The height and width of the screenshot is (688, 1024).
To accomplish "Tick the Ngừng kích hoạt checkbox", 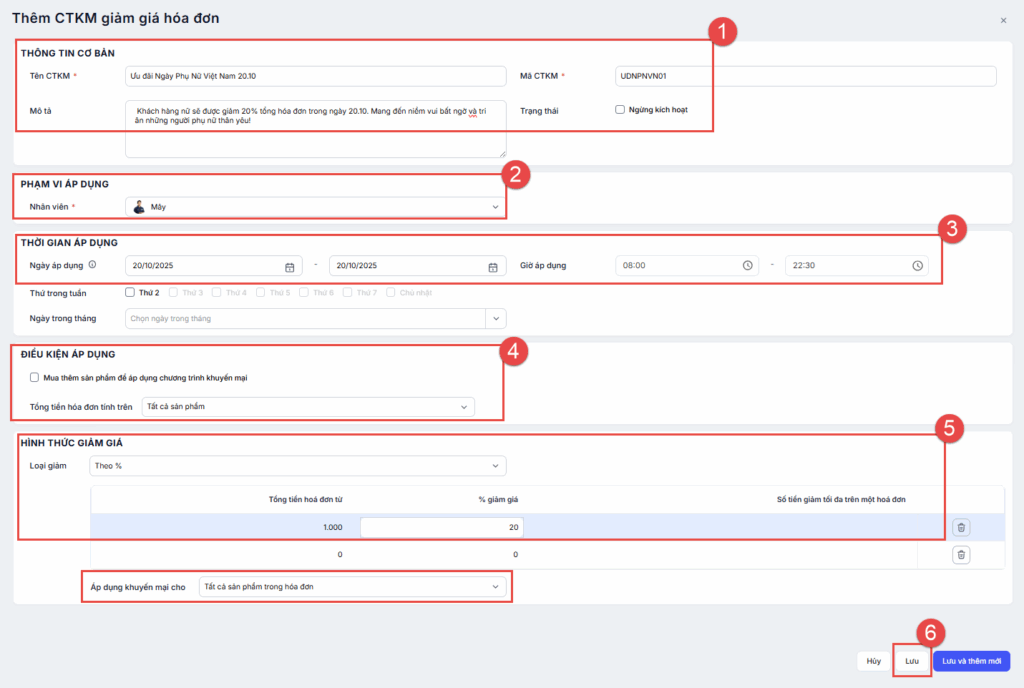I will [x=620, y=110].
